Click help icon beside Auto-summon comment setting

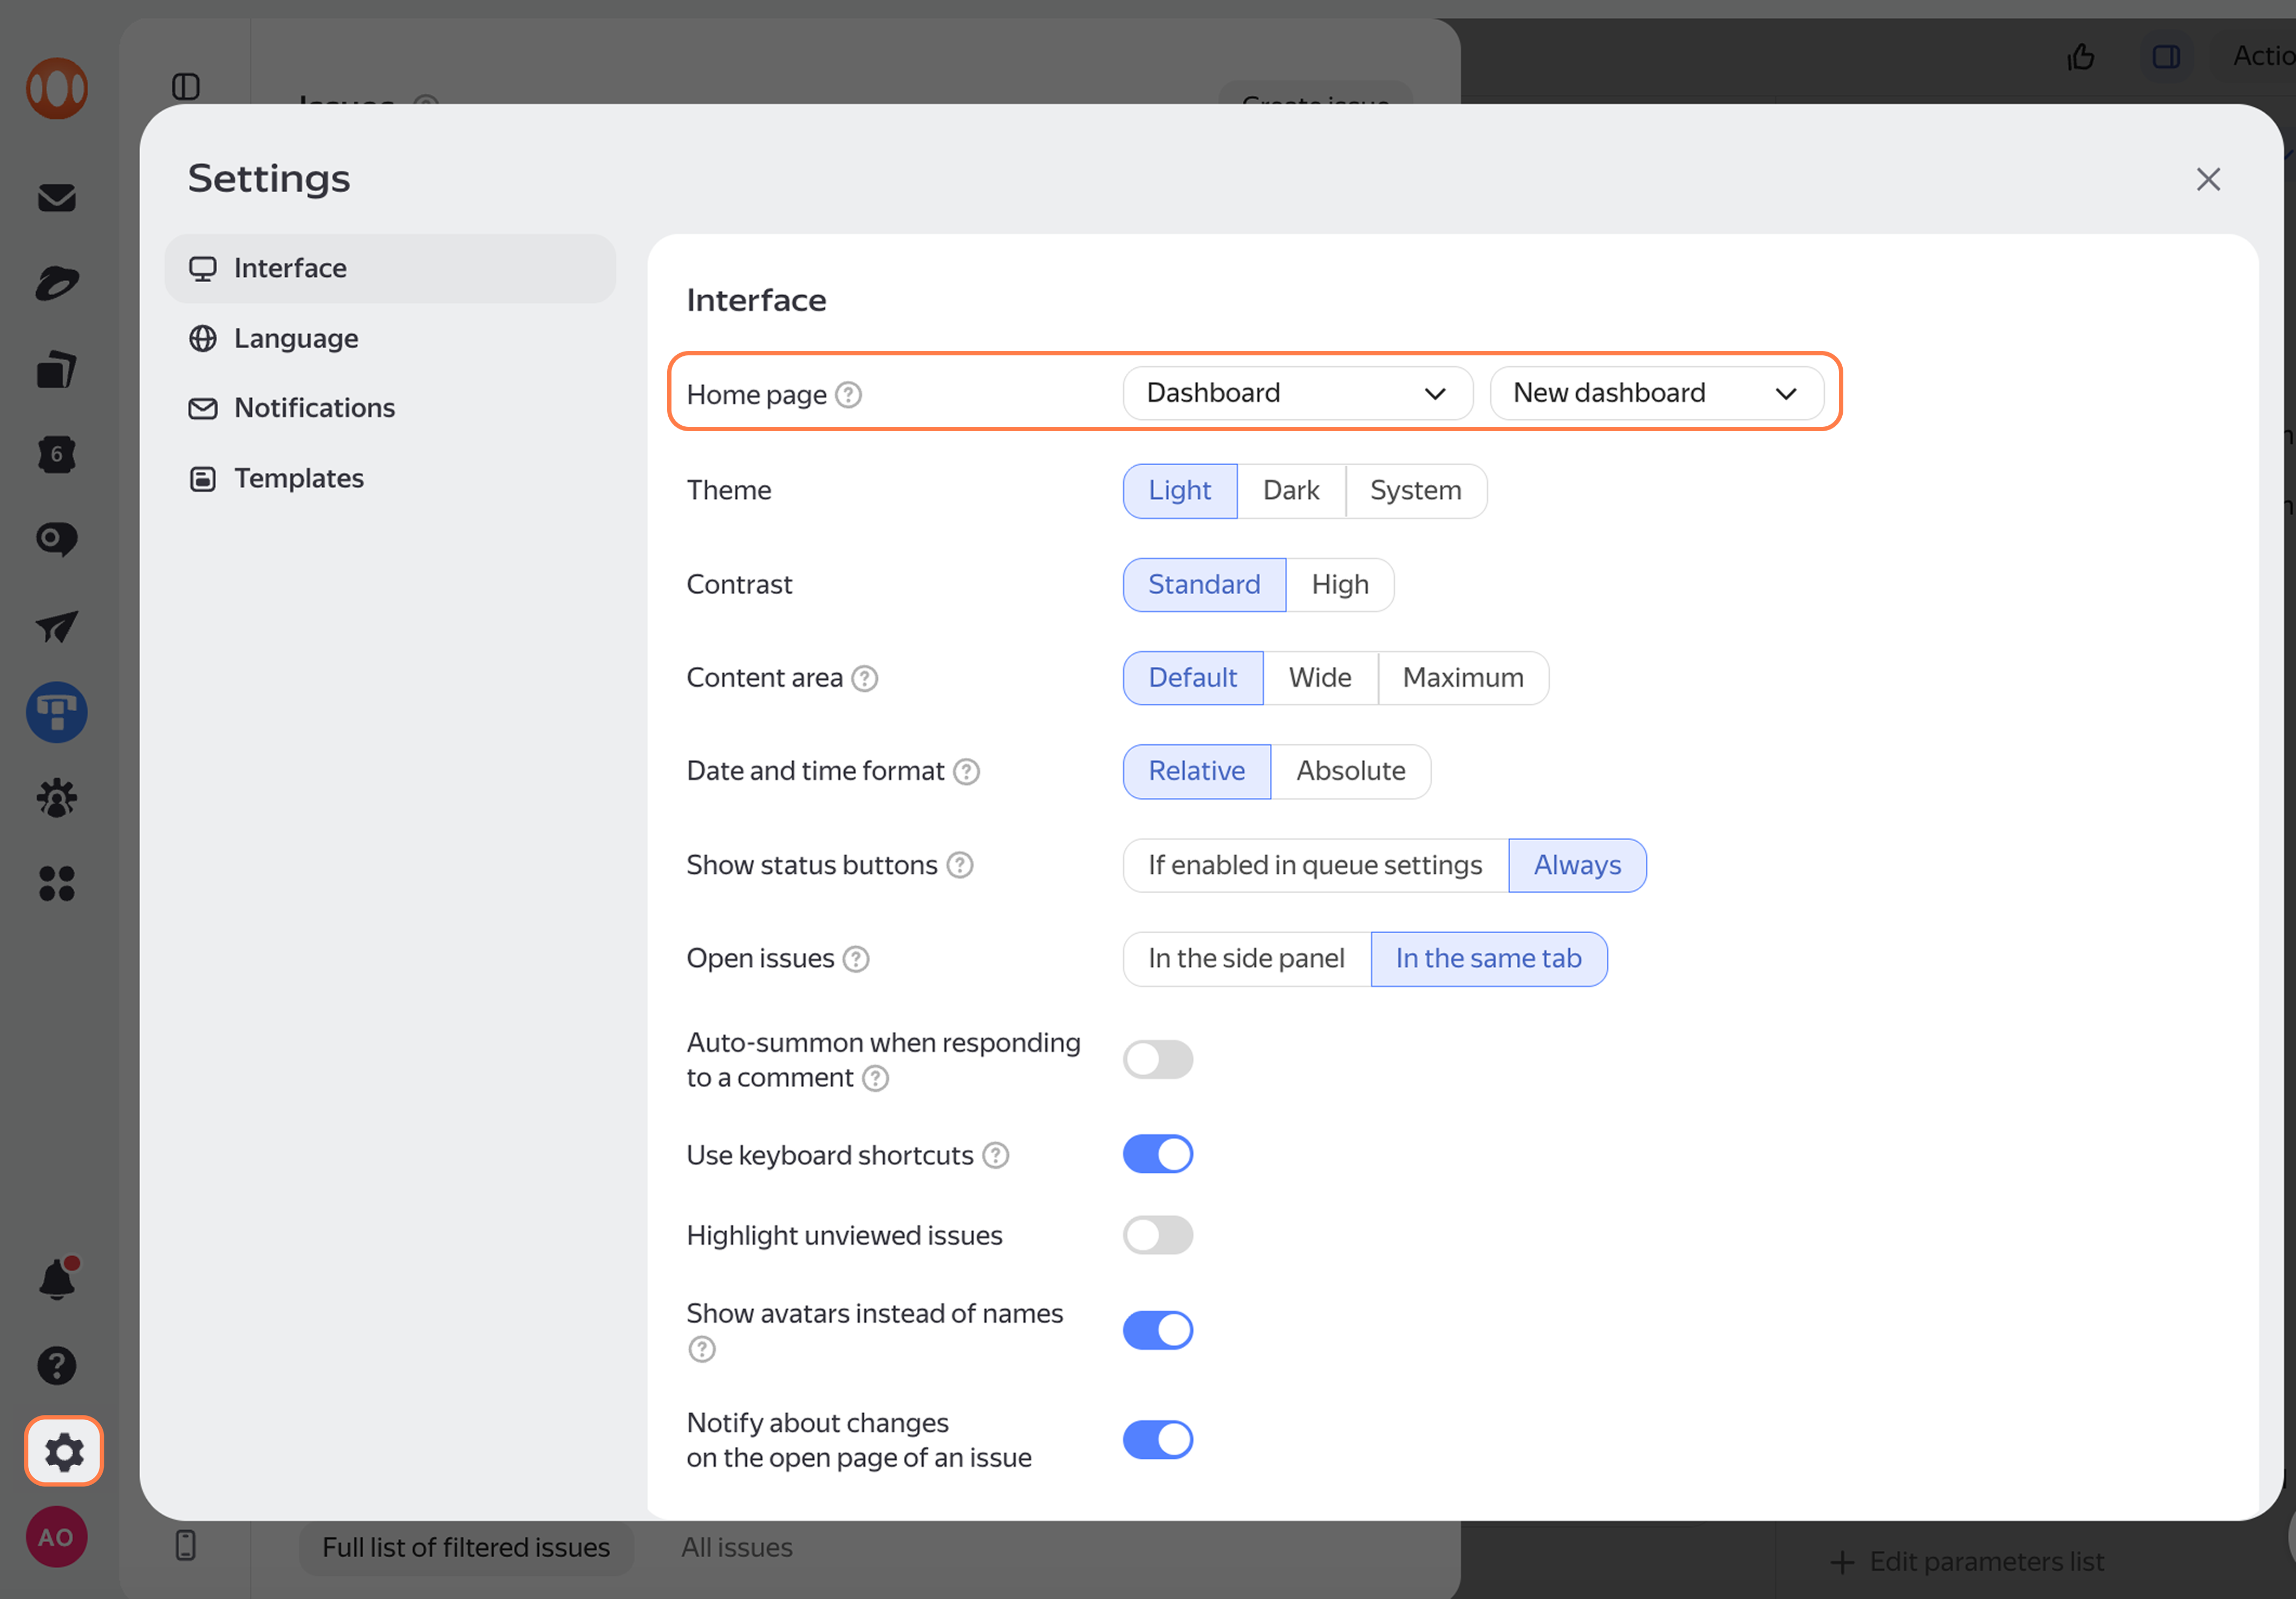pos(876,1078)
